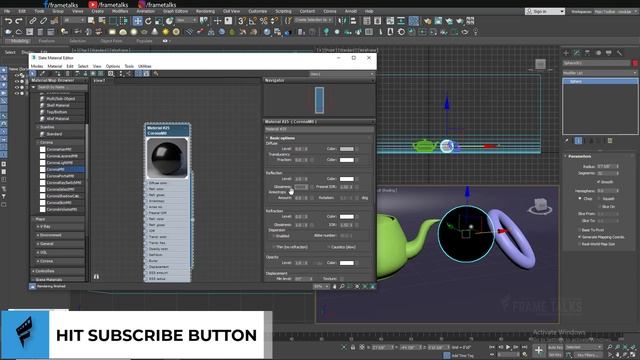640x360 pixels.
Task: Enable Dispersion Enabled checkbox in material
Action: click(274, 236)
